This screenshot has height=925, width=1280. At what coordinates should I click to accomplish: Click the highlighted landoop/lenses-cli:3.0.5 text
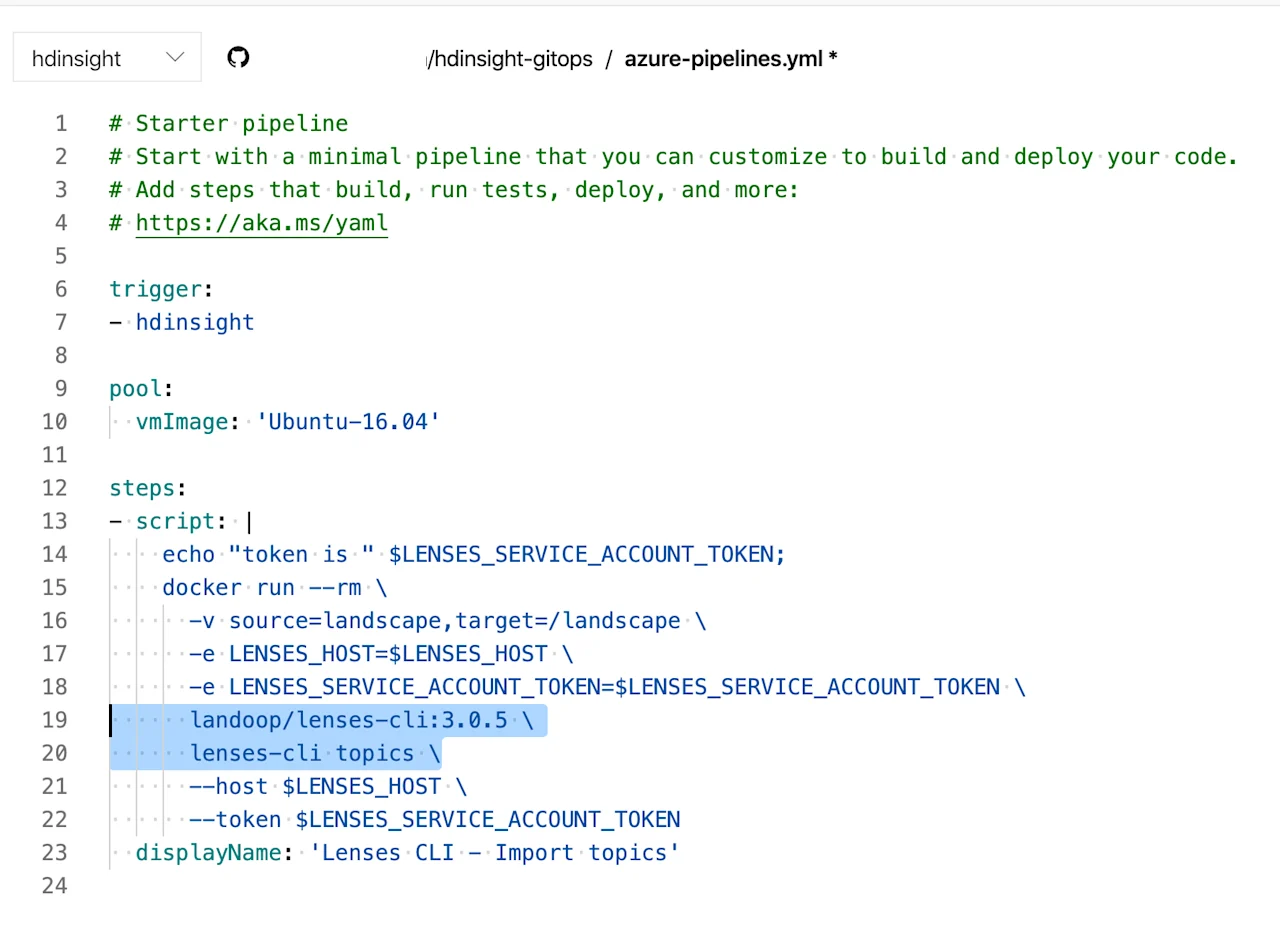tap(348, 720)
